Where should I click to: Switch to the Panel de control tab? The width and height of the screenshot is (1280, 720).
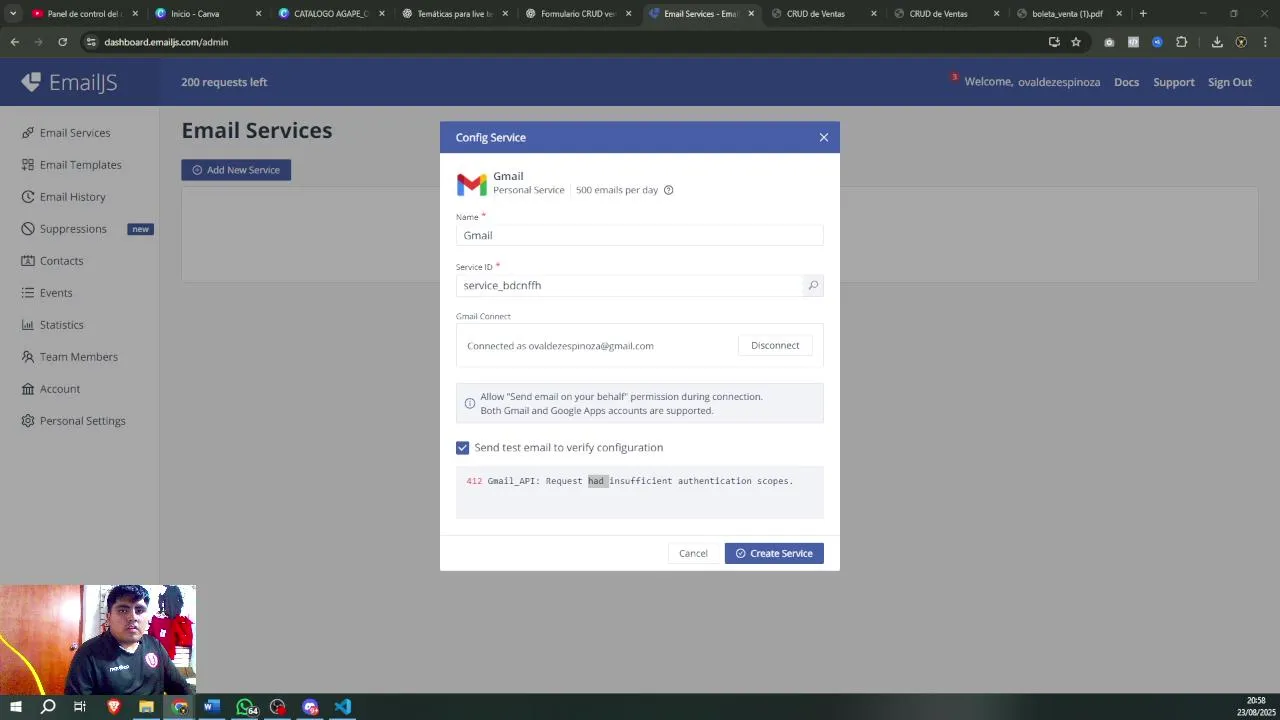point(84,14)
